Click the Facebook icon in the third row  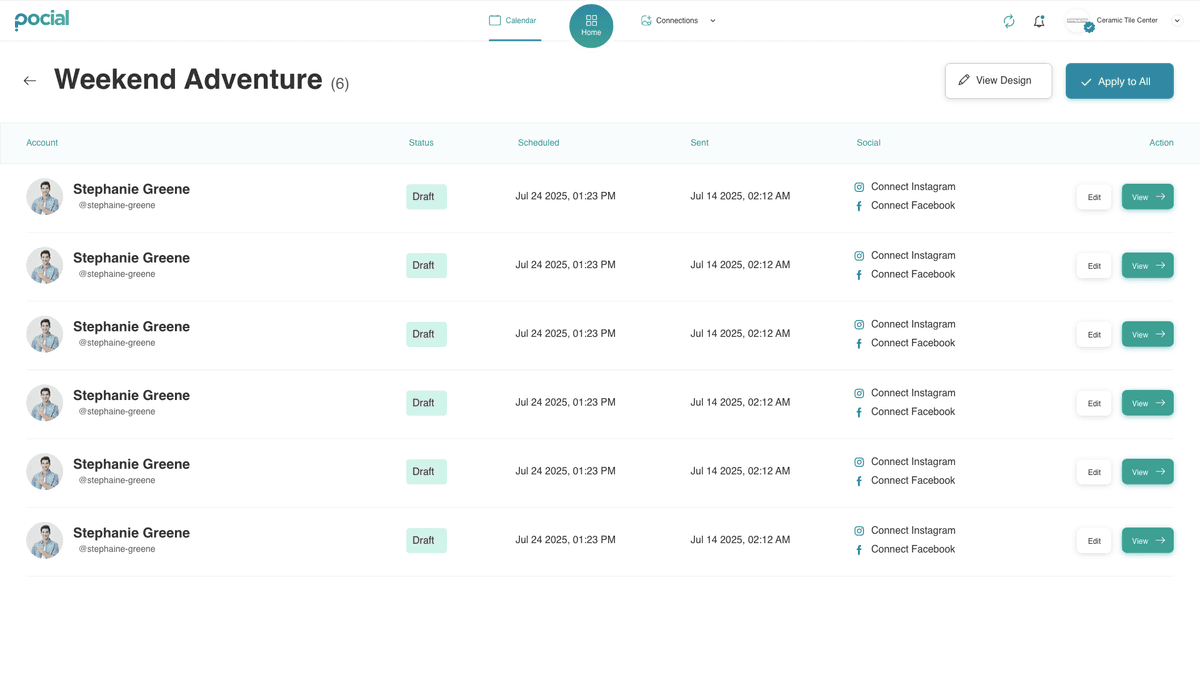point(859,344)
